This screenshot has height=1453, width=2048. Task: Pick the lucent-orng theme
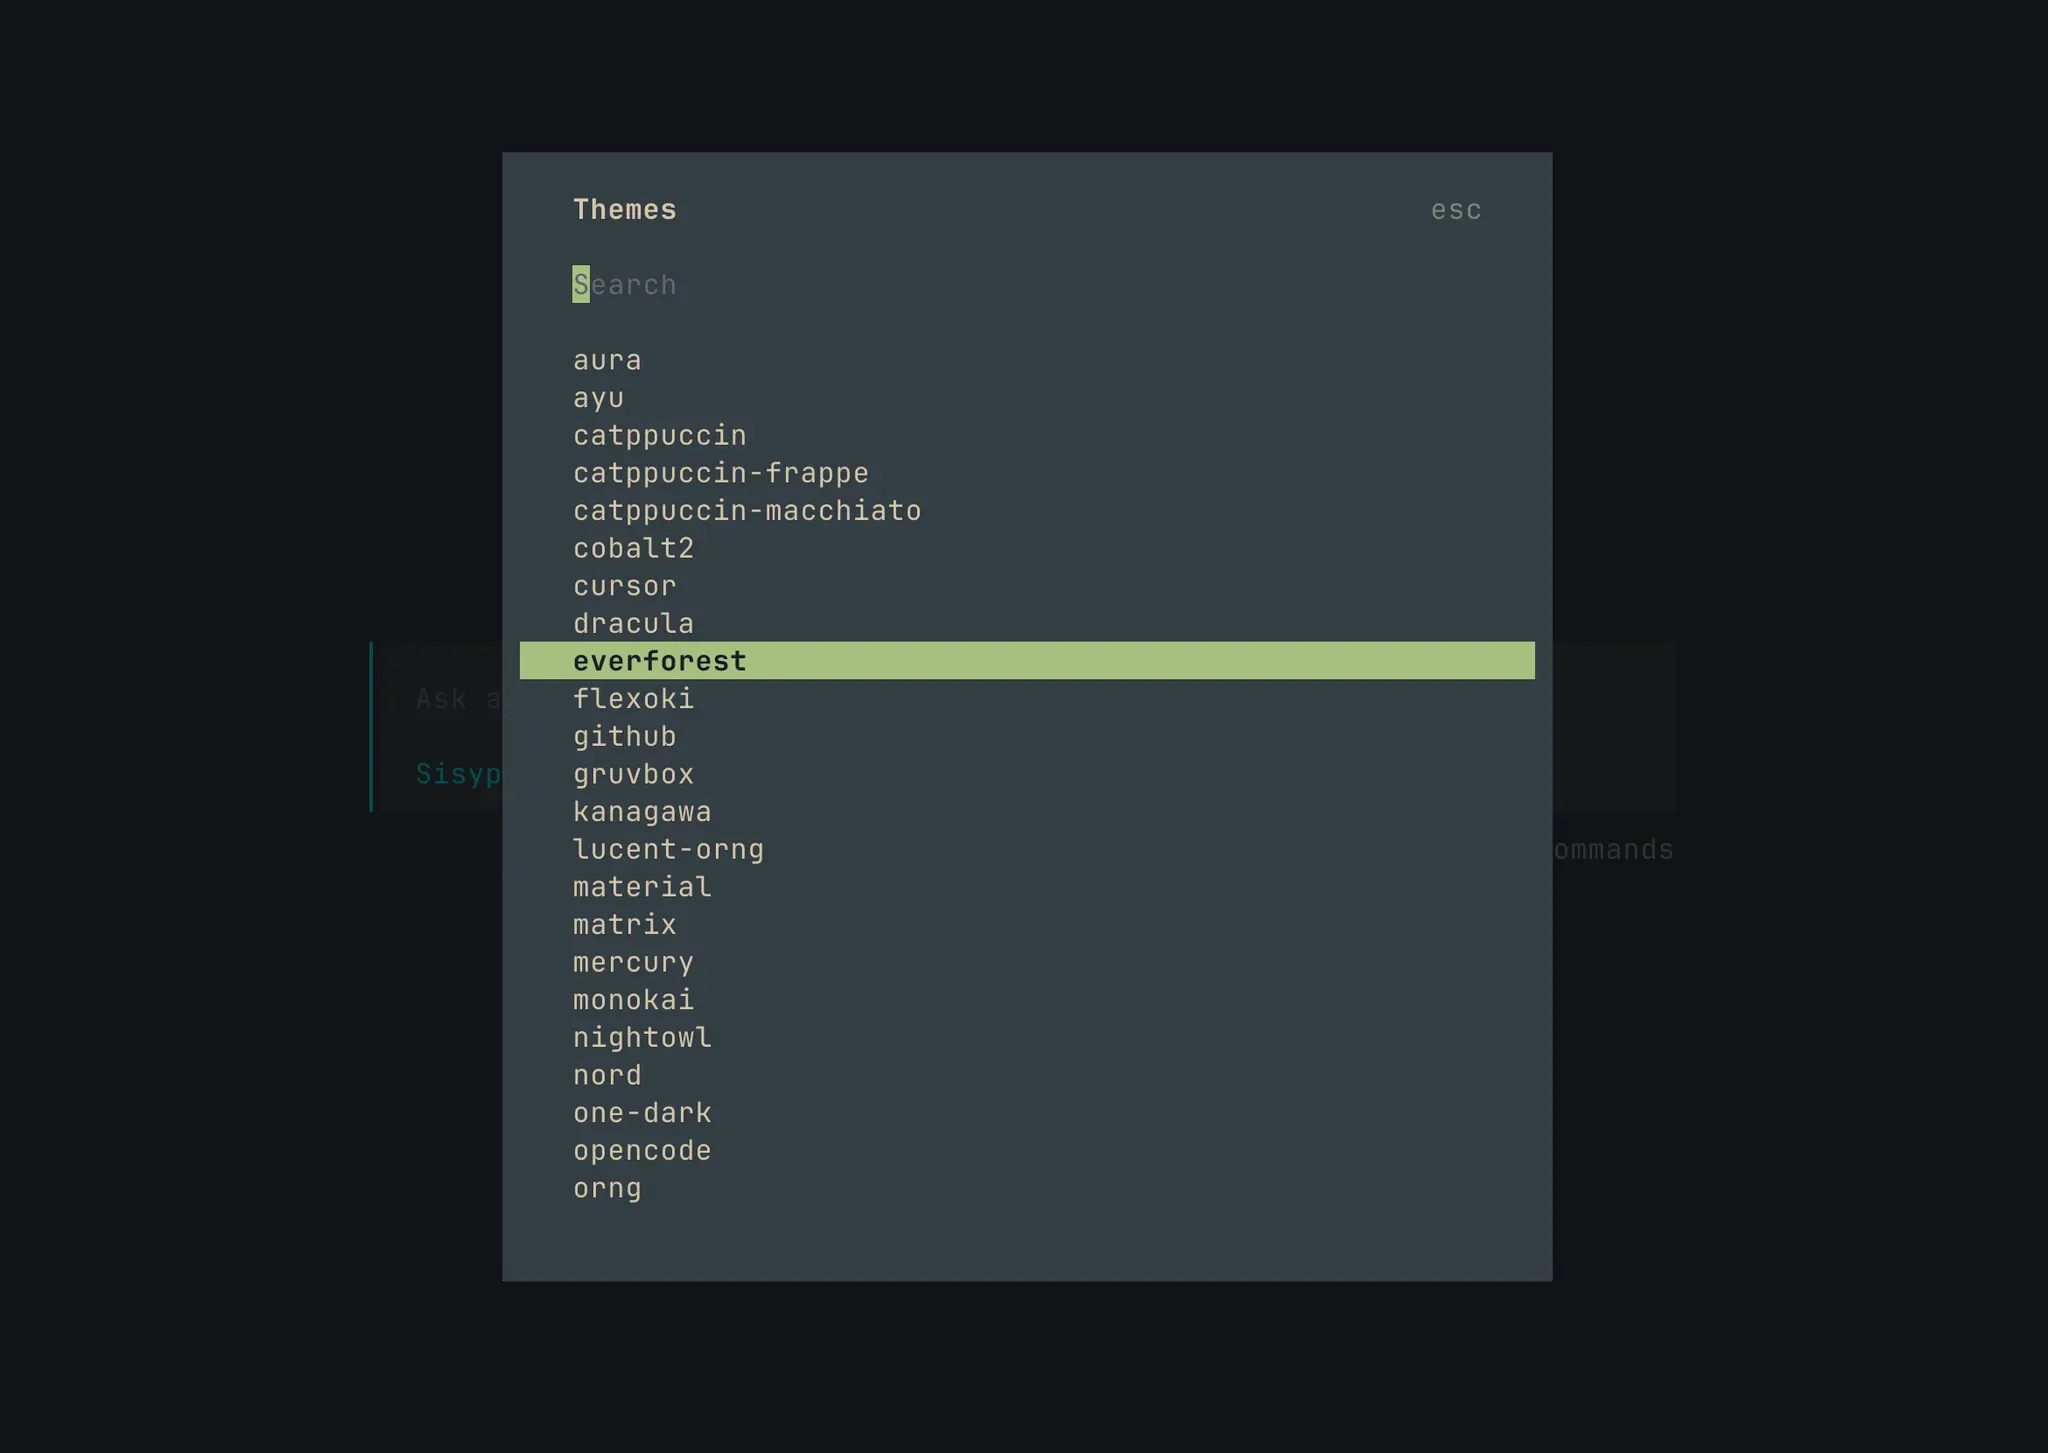click(668, 850)
